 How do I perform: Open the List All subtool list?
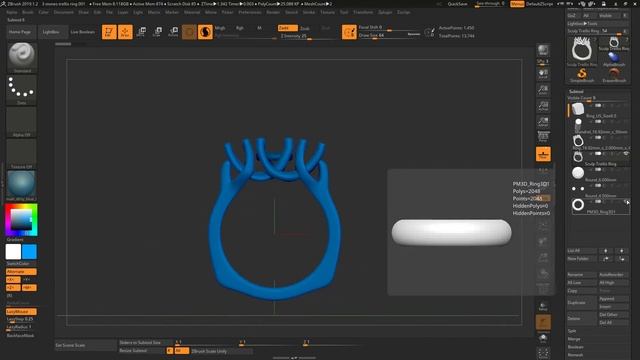click(x=582, y=251)
